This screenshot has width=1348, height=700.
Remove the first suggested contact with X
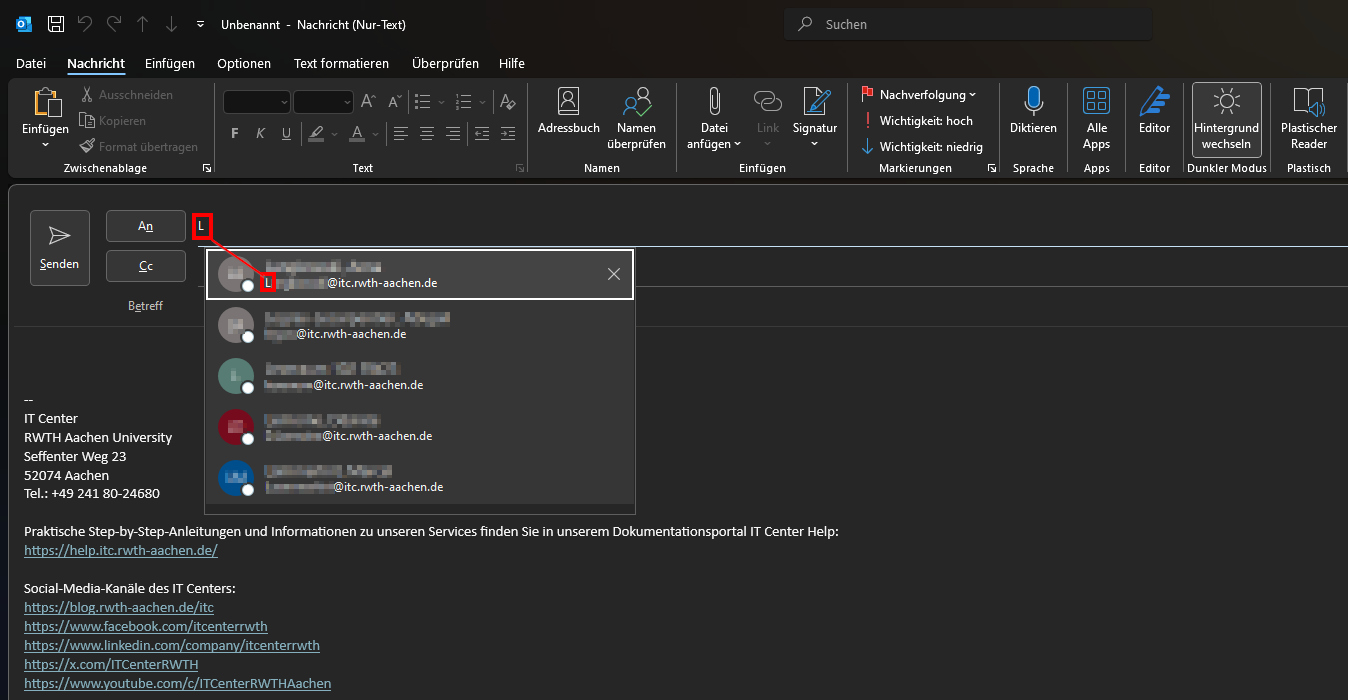point(614,274)
